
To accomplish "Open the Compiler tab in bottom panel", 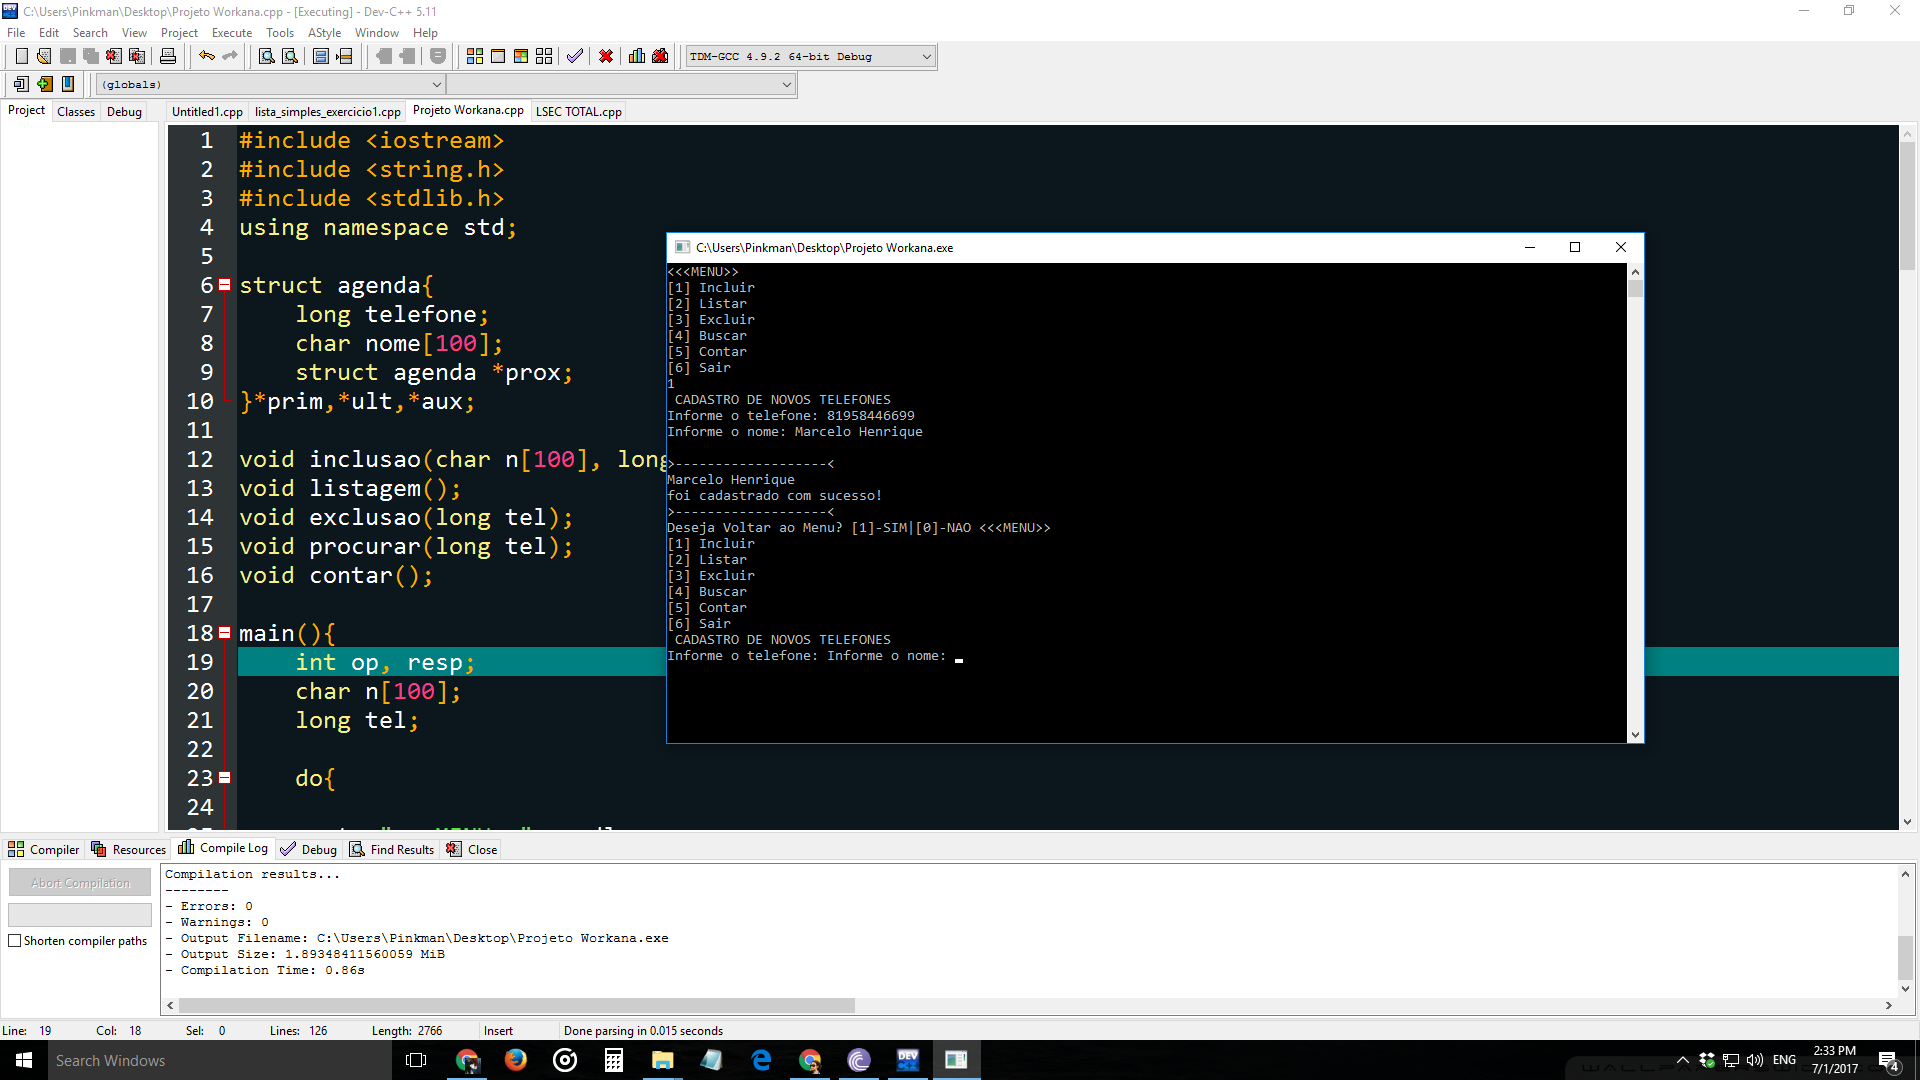I will pyautogui.click(x=44, y=849).
